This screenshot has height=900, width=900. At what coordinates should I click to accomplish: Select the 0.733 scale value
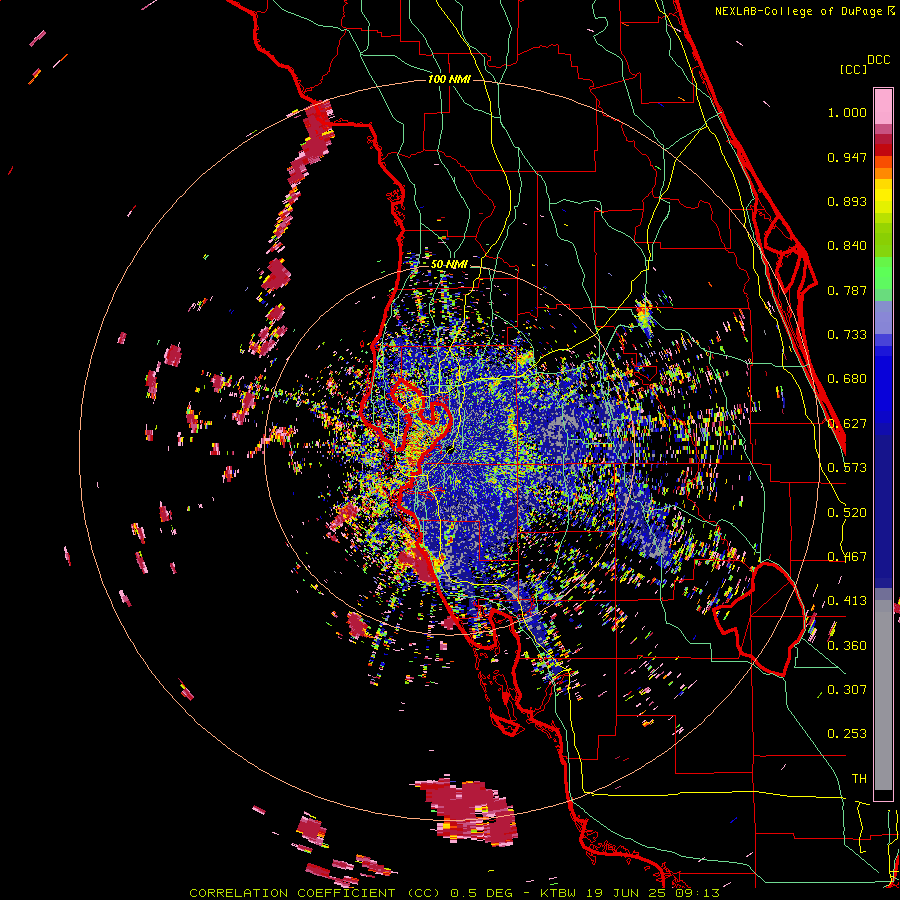[x=847, y=335]
